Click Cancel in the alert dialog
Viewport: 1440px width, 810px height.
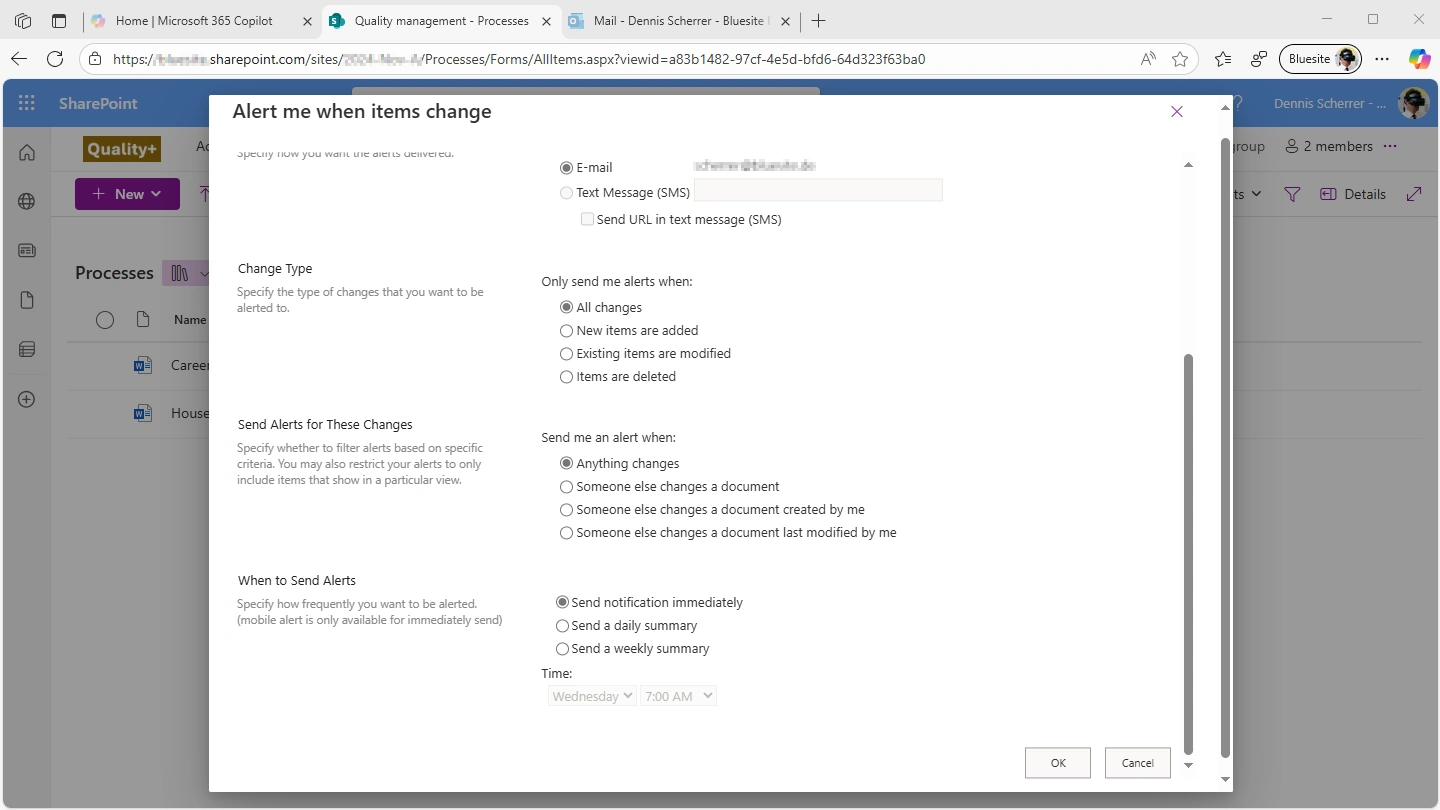click(x=1138, y=763)
